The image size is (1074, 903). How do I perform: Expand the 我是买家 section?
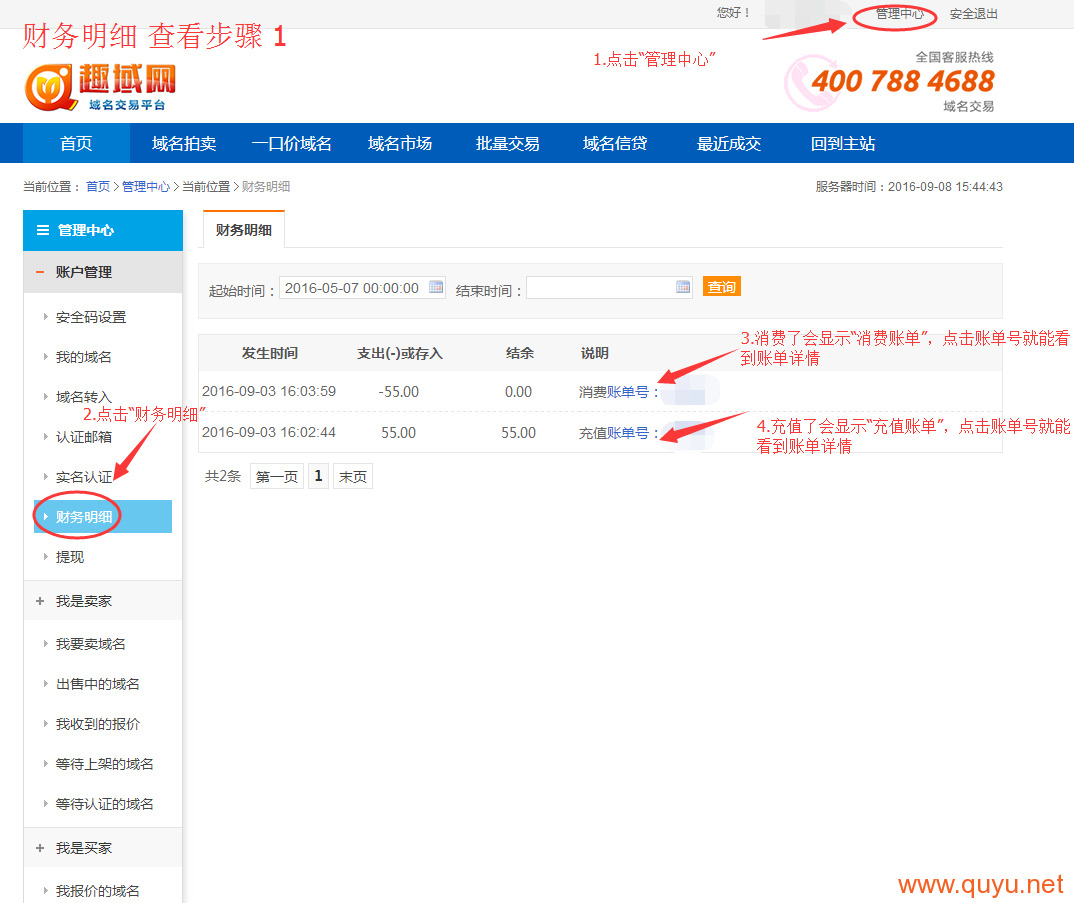click(x=40, y=848)
